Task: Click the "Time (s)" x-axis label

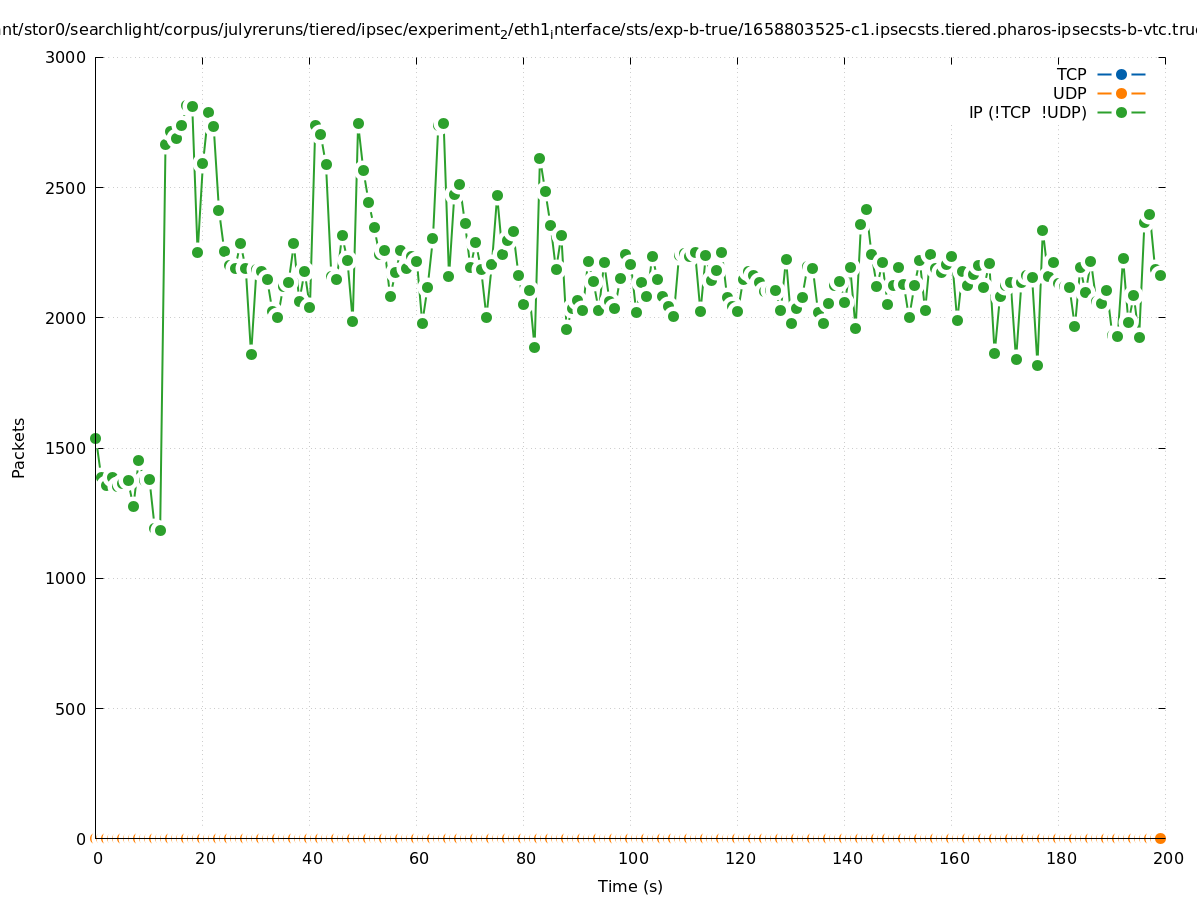Action: 630,886
